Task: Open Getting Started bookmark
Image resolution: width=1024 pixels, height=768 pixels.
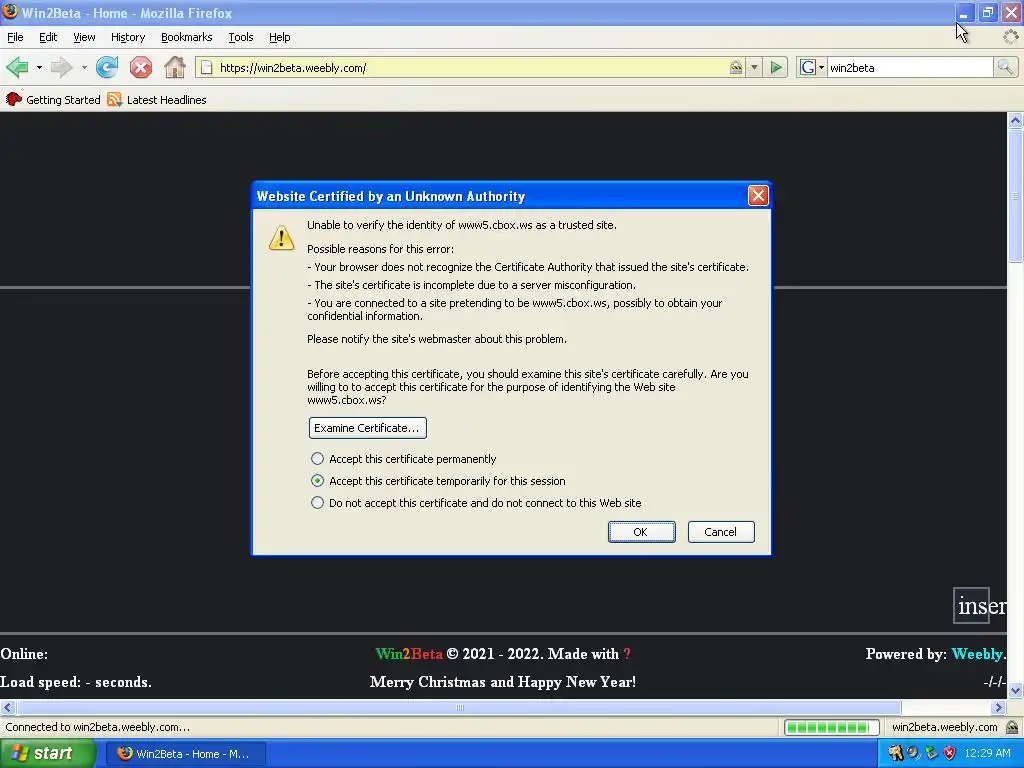Action: [53, 100]
